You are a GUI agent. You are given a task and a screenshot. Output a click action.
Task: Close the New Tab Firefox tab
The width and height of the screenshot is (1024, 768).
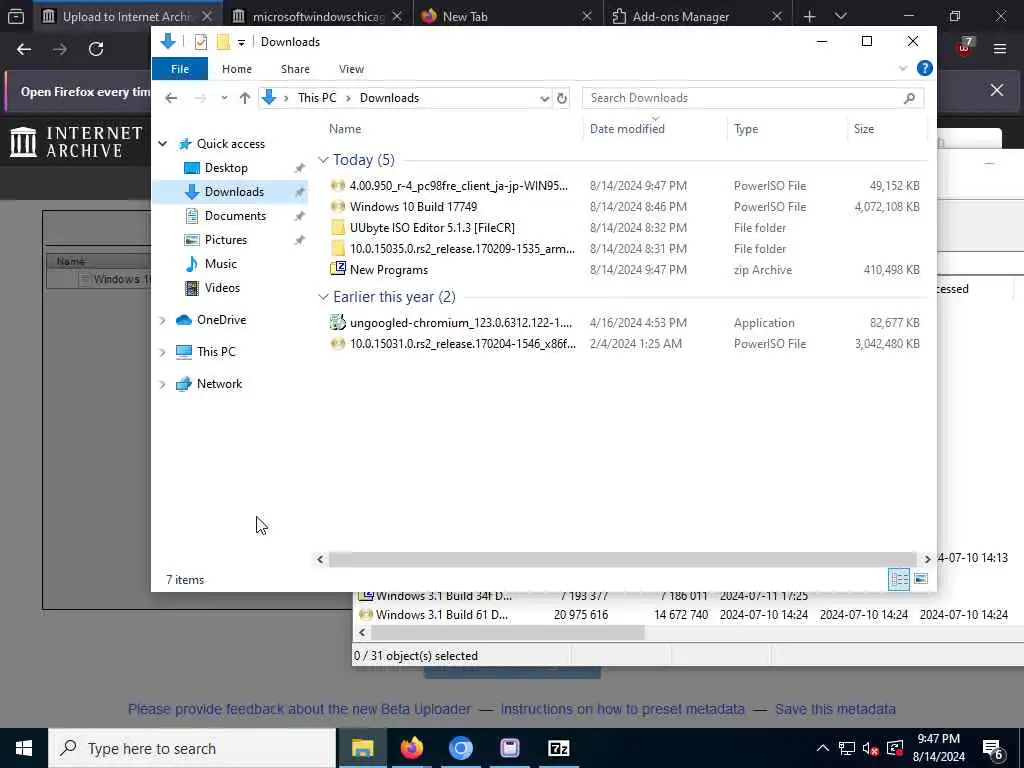[x=586, y=16]
